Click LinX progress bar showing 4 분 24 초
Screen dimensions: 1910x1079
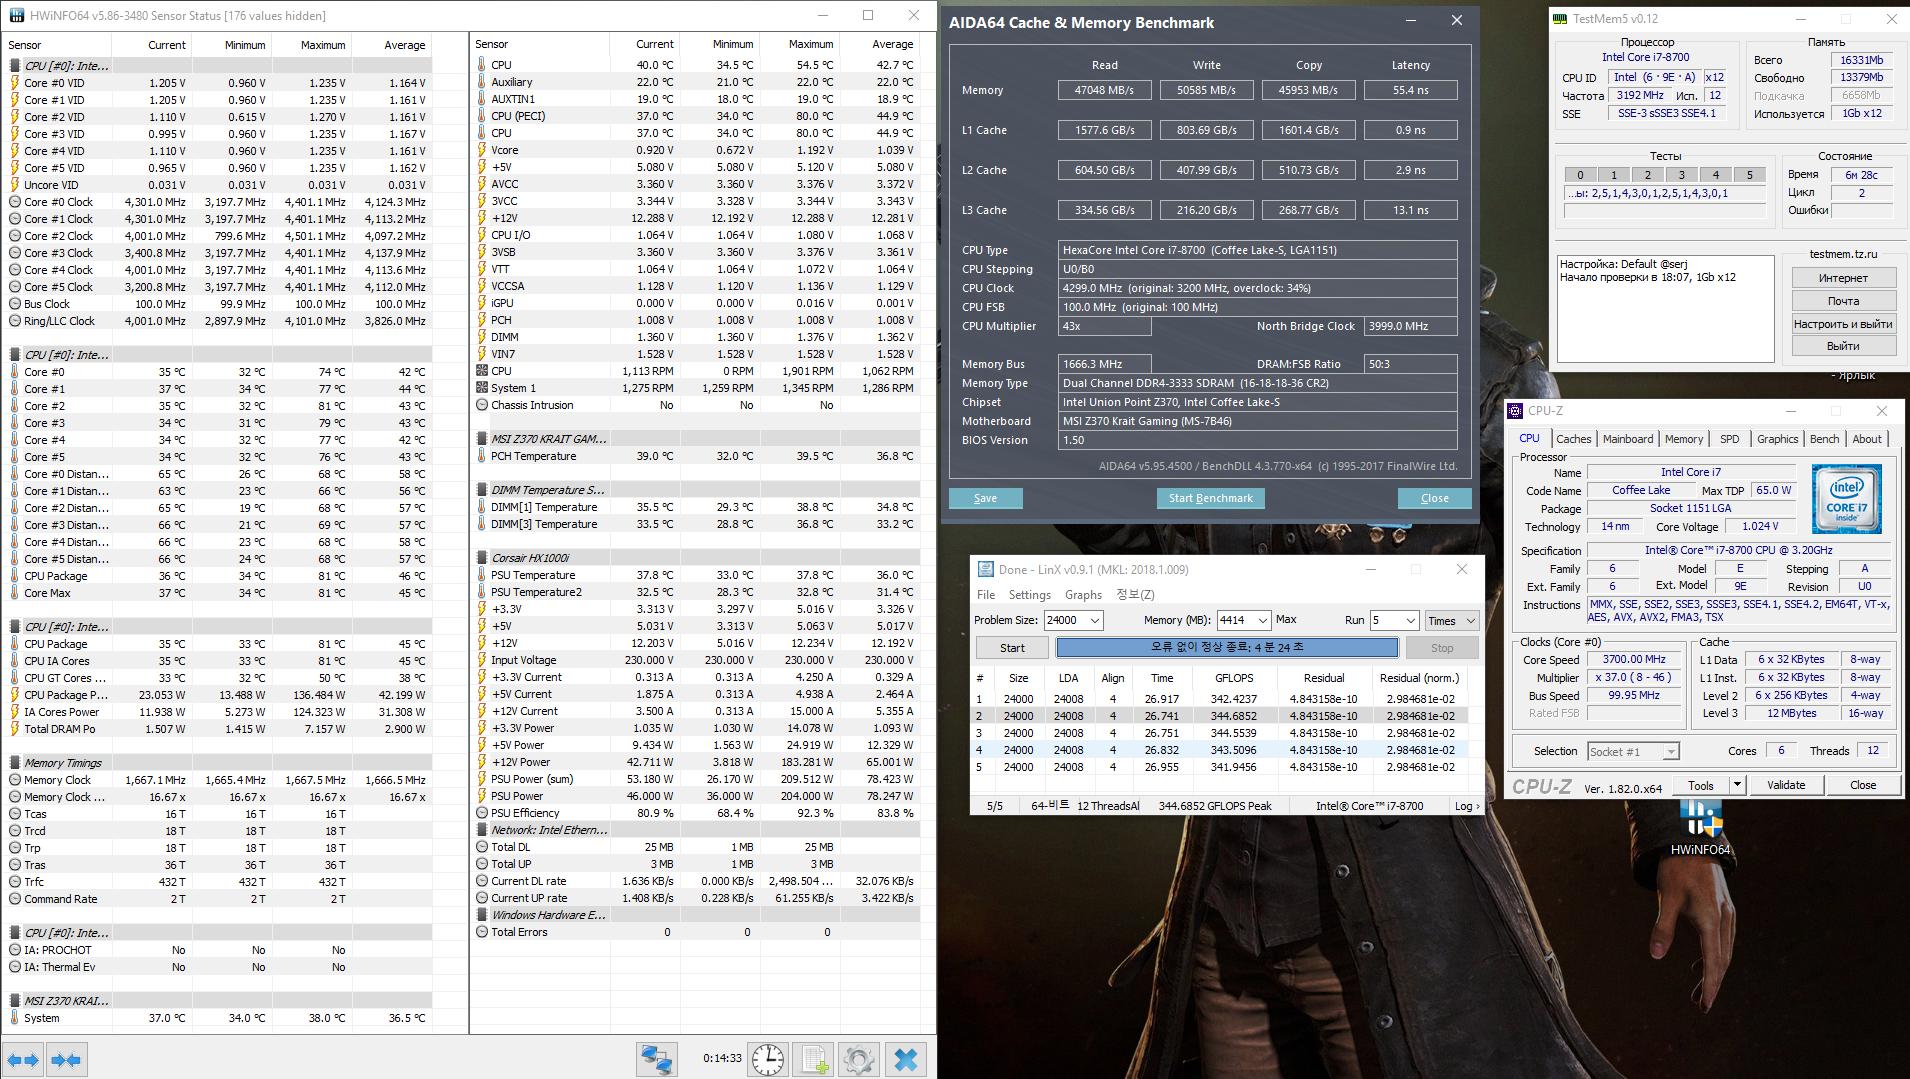[x=1227, y=648]
